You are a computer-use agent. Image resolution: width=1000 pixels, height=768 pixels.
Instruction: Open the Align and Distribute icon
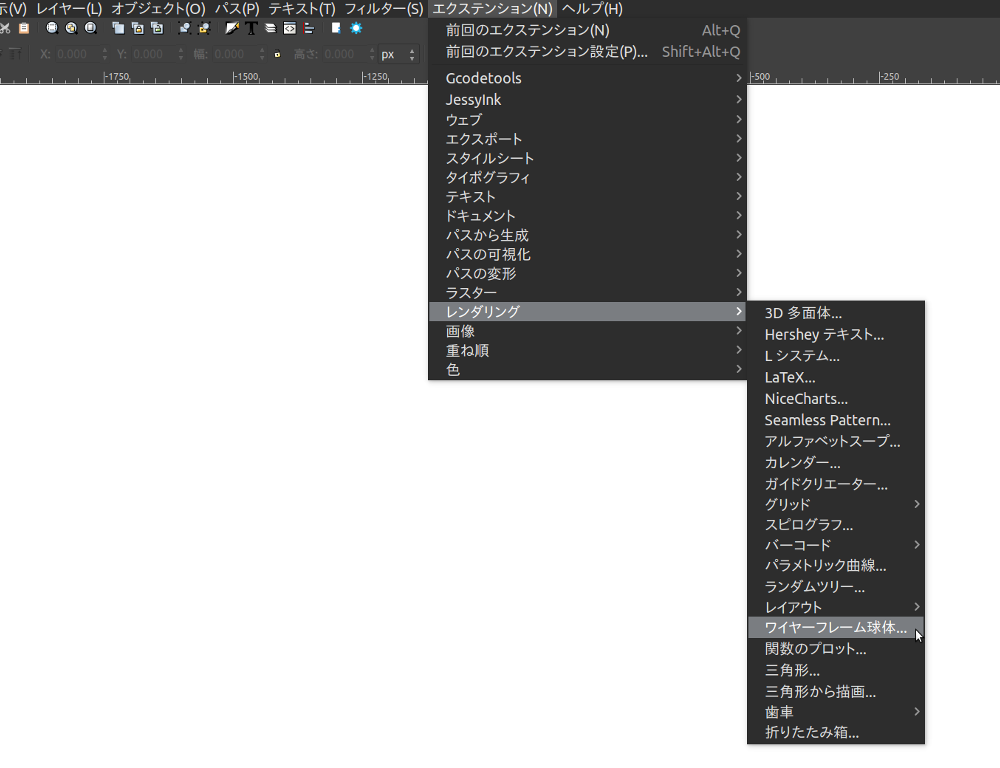tap(309, 28)
